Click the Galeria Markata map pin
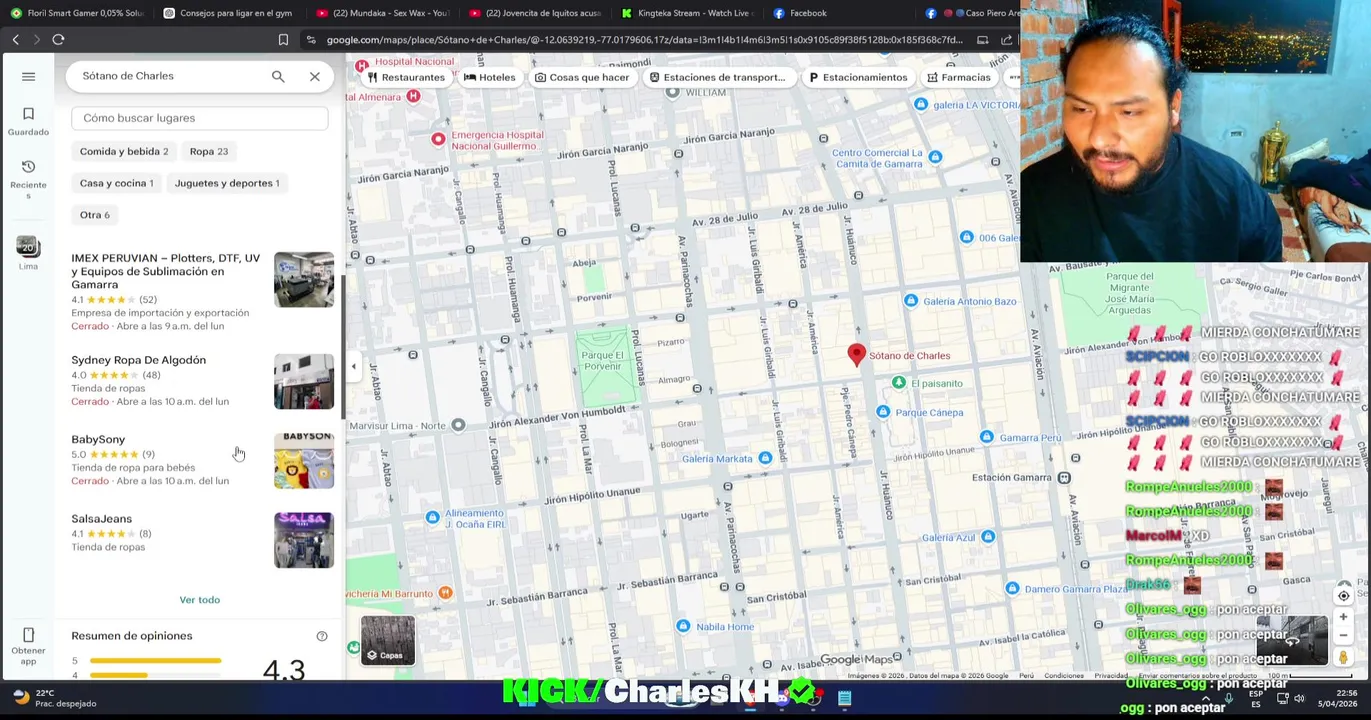The width and height of the screenshot is (1371, 720). [x=765, y=458]
